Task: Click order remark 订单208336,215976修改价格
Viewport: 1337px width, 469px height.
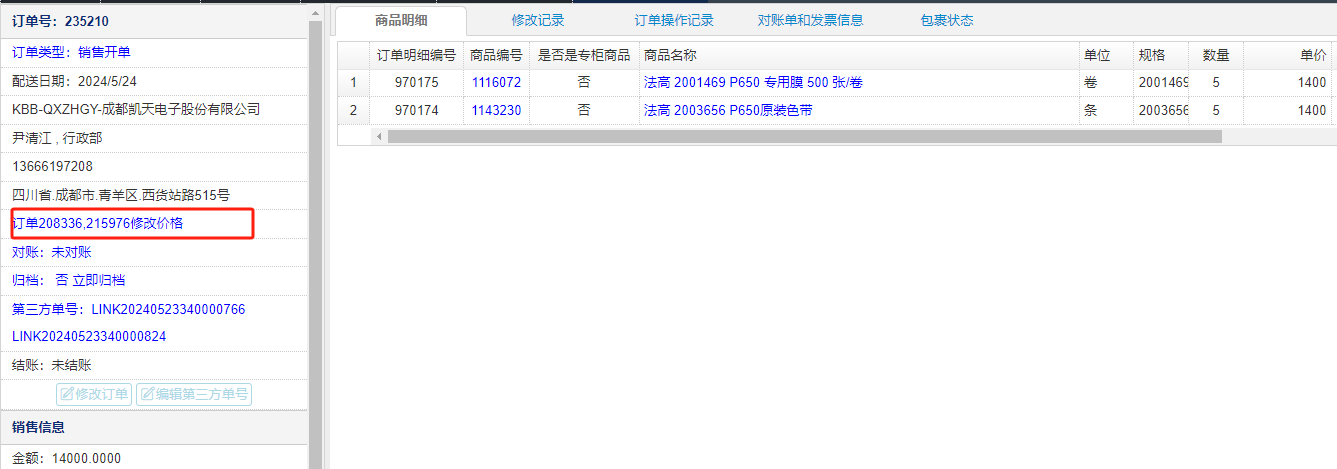Action: 98,224
